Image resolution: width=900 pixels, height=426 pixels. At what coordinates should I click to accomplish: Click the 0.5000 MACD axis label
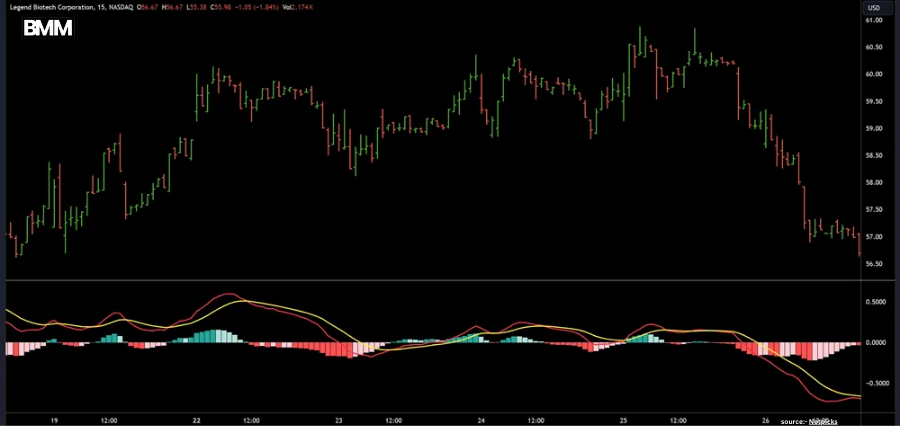pos(876,303)
